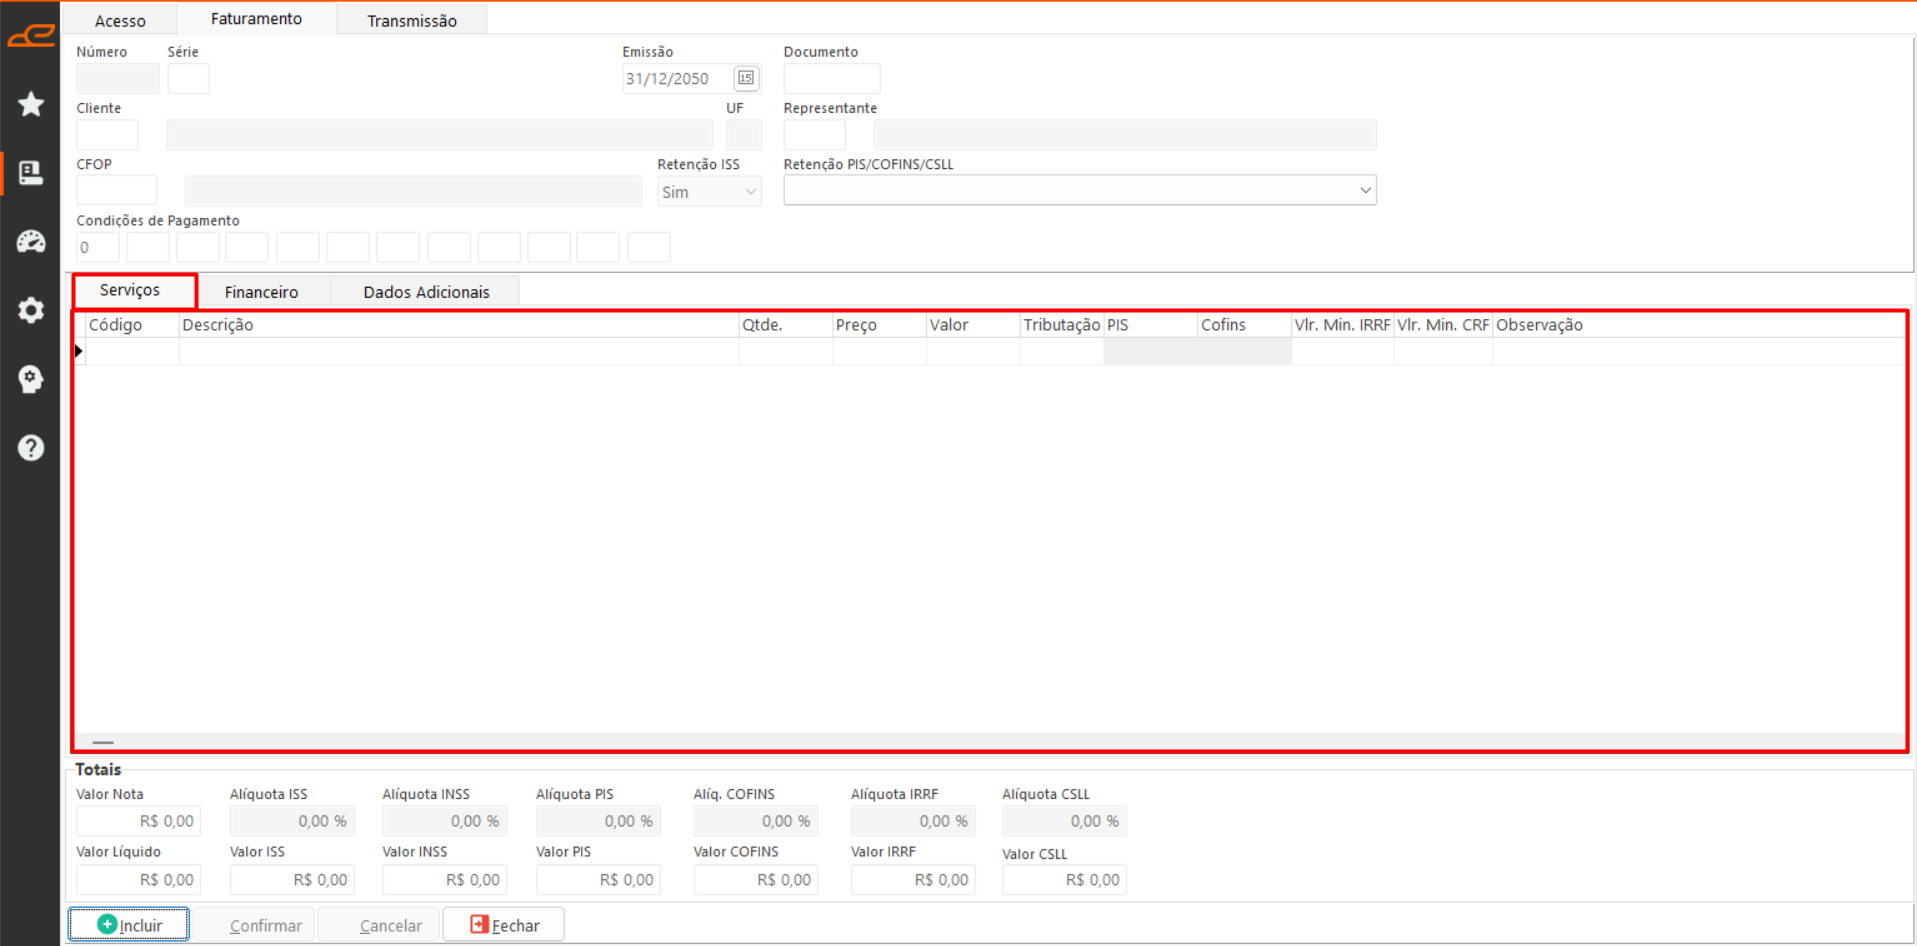Open help question mark icon
Viewport: 1917px width, 946px height.
tap(31, 447)
